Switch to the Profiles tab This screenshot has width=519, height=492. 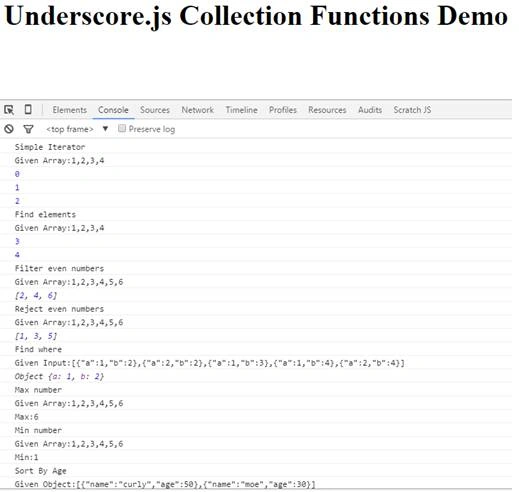coord(283,110)
